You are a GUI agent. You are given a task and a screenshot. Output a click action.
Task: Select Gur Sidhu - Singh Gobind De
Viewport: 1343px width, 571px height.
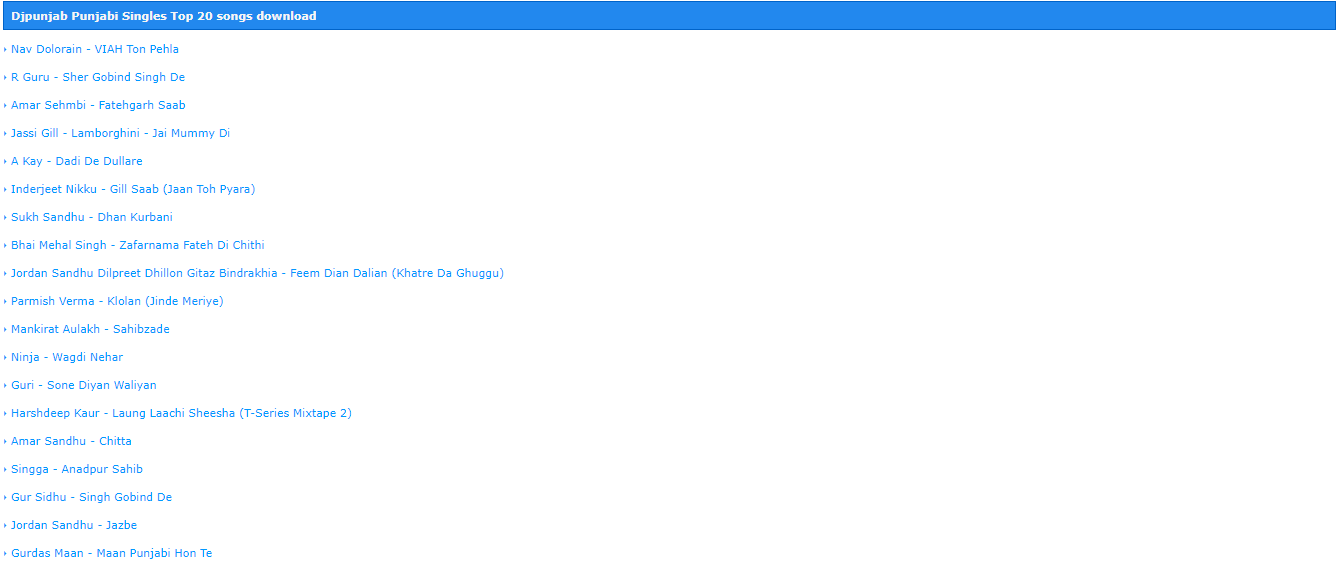pos(91,497)
